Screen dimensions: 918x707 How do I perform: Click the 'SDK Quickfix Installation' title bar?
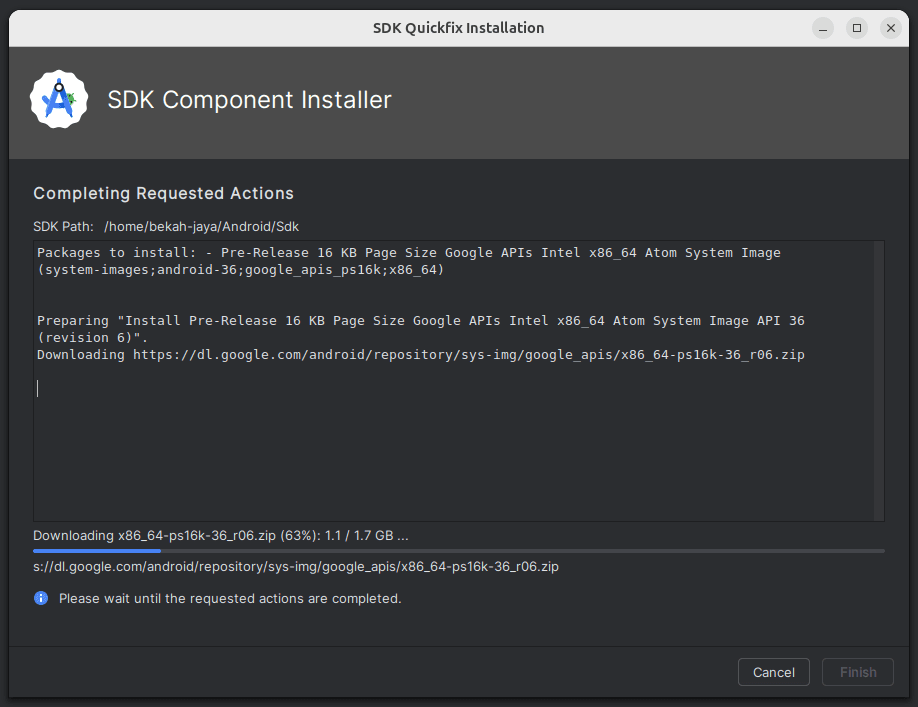(x=458, y=28)
